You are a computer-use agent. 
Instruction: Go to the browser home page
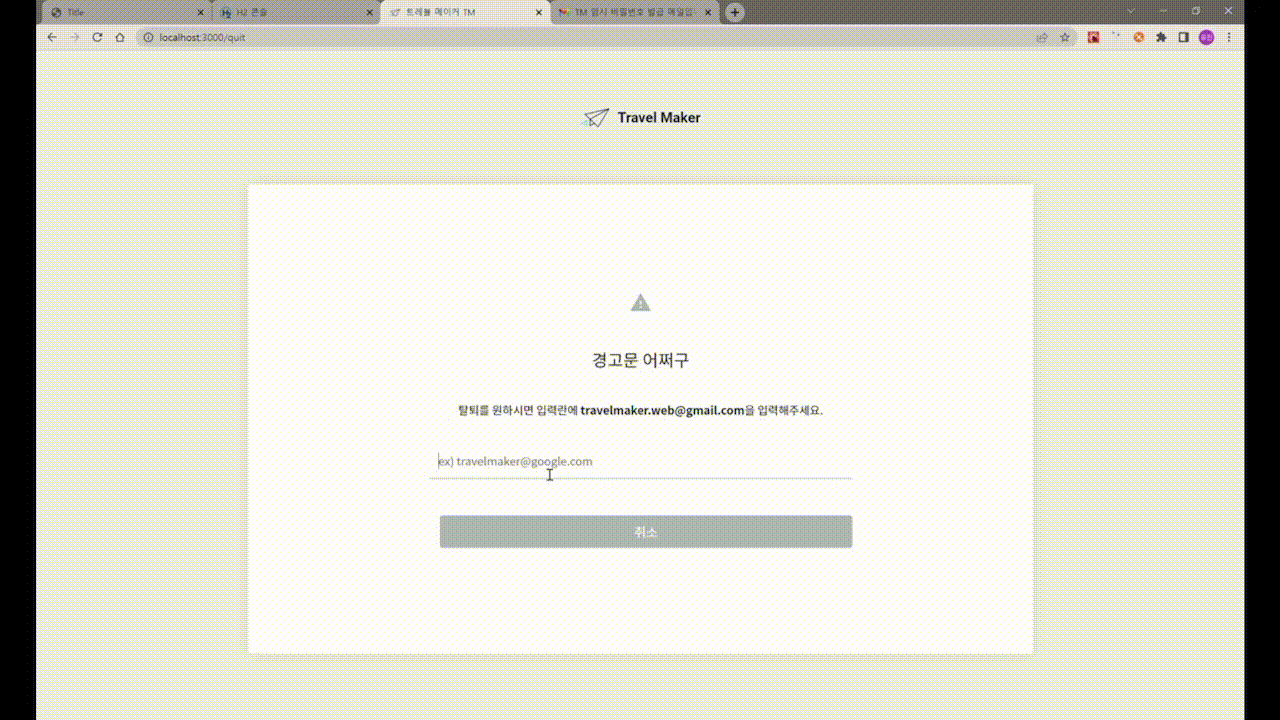click(x=120, y=37)
